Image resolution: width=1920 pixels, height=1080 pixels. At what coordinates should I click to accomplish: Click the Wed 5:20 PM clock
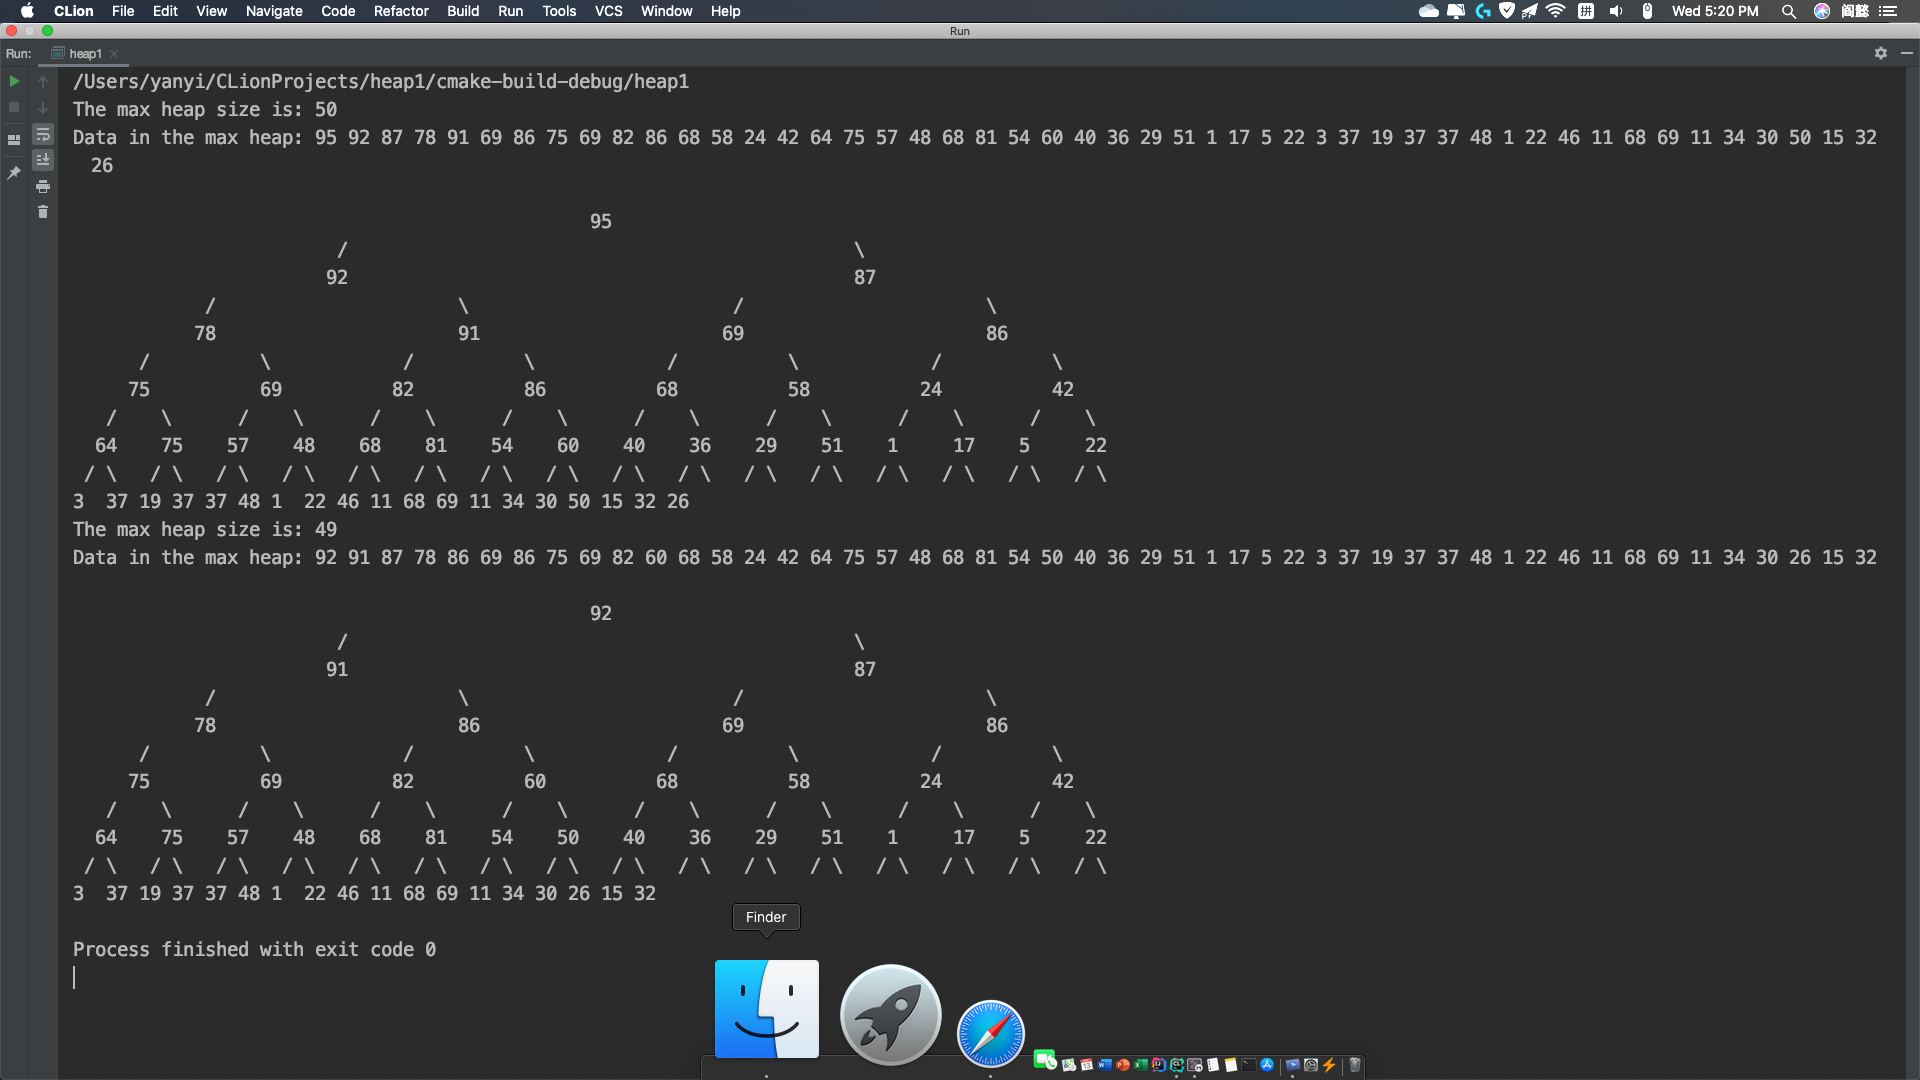tap(1715, 11)
